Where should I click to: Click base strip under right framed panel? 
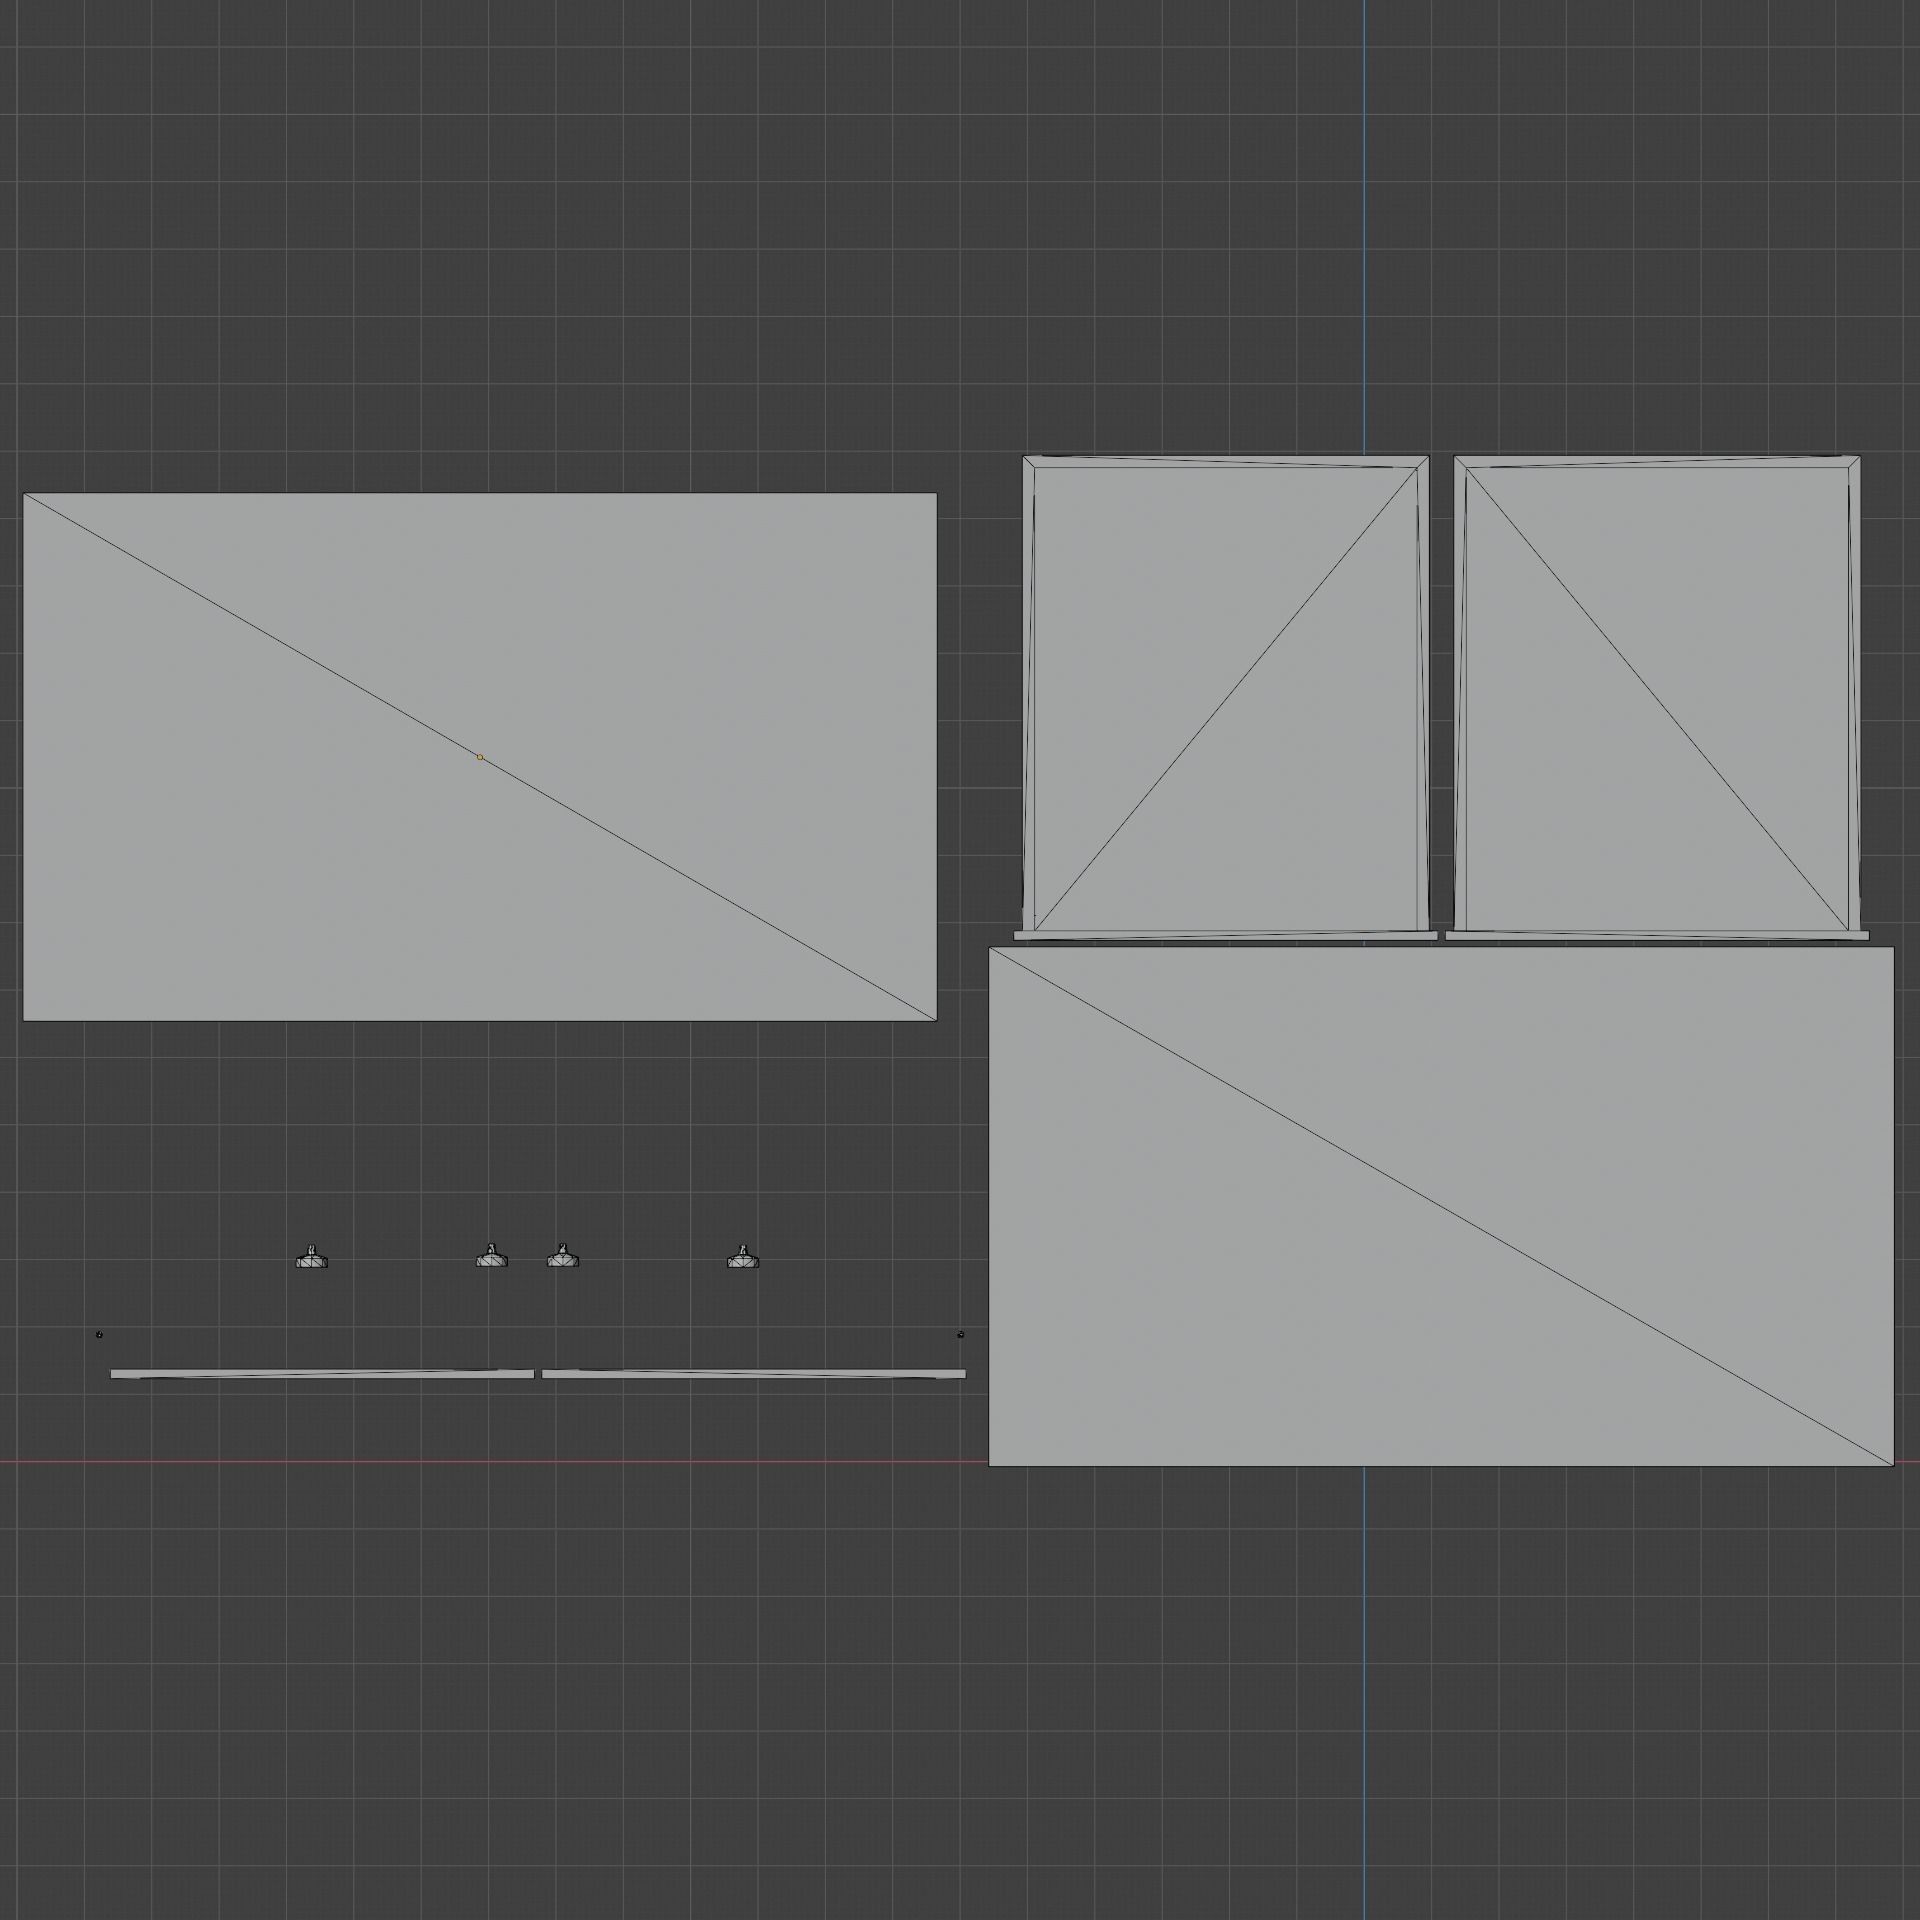tap(1656, 936)
